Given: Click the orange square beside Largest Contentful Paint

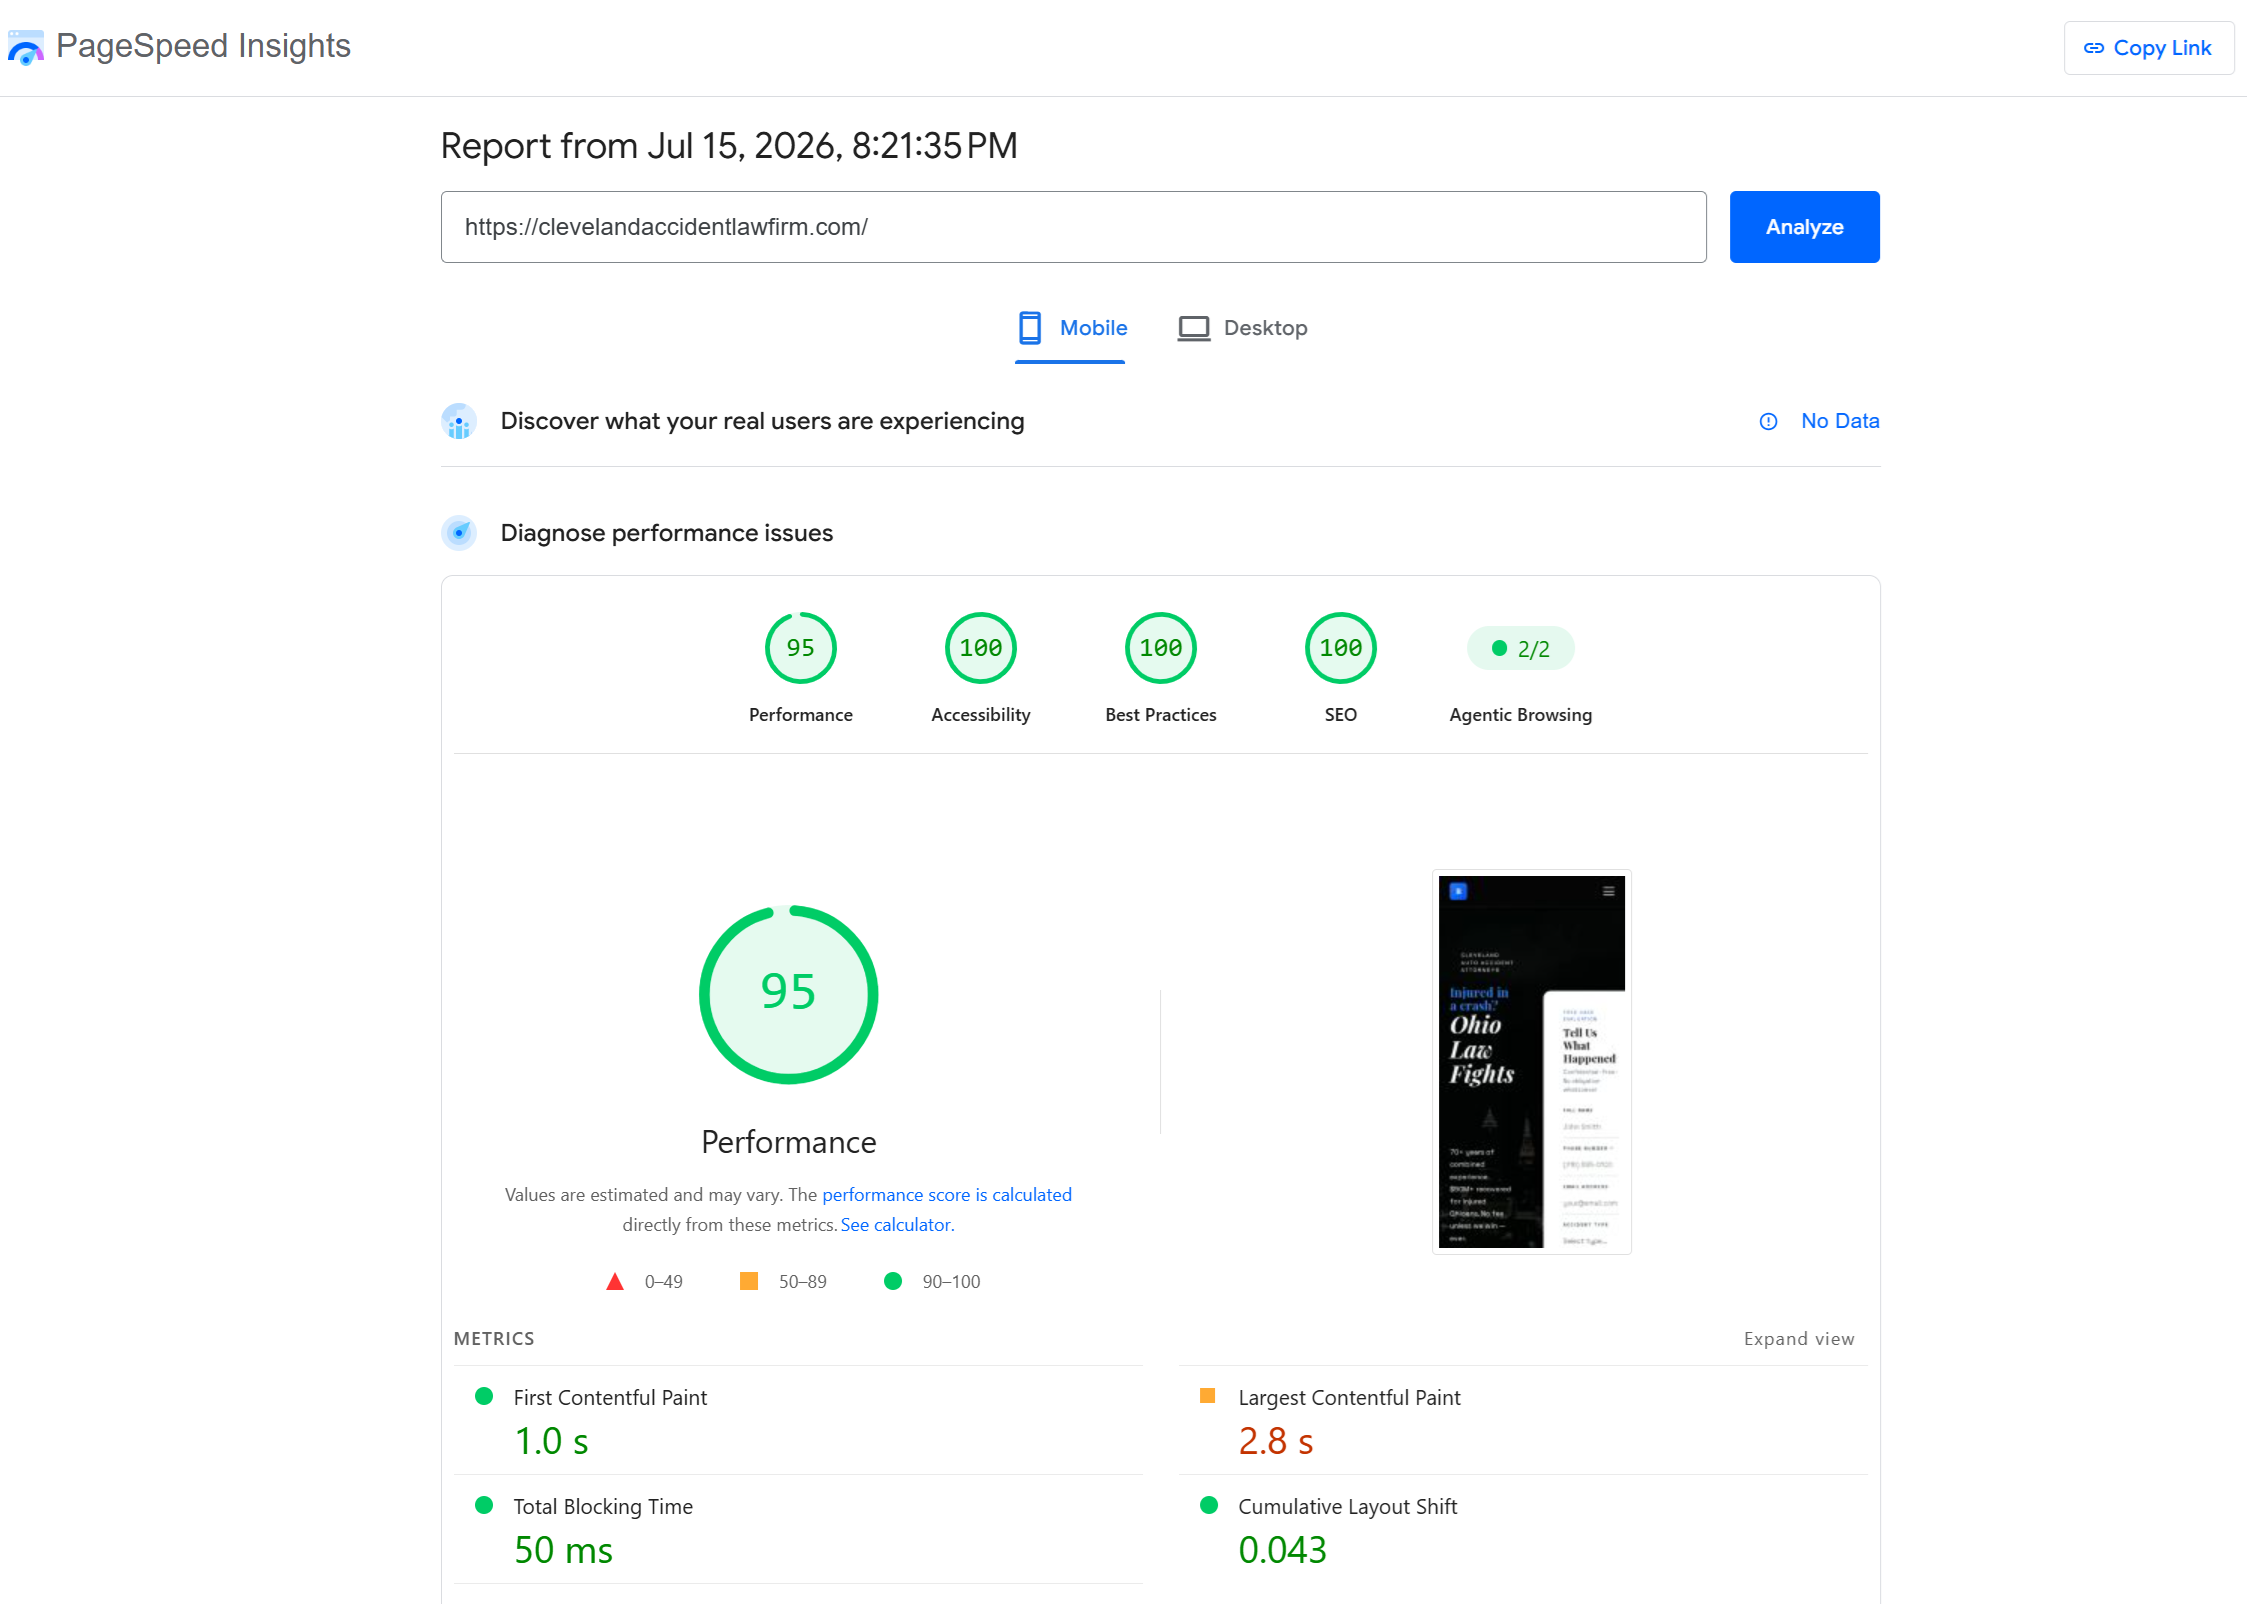Looking at the screenshot, I should click(x=1207, y=1396).
